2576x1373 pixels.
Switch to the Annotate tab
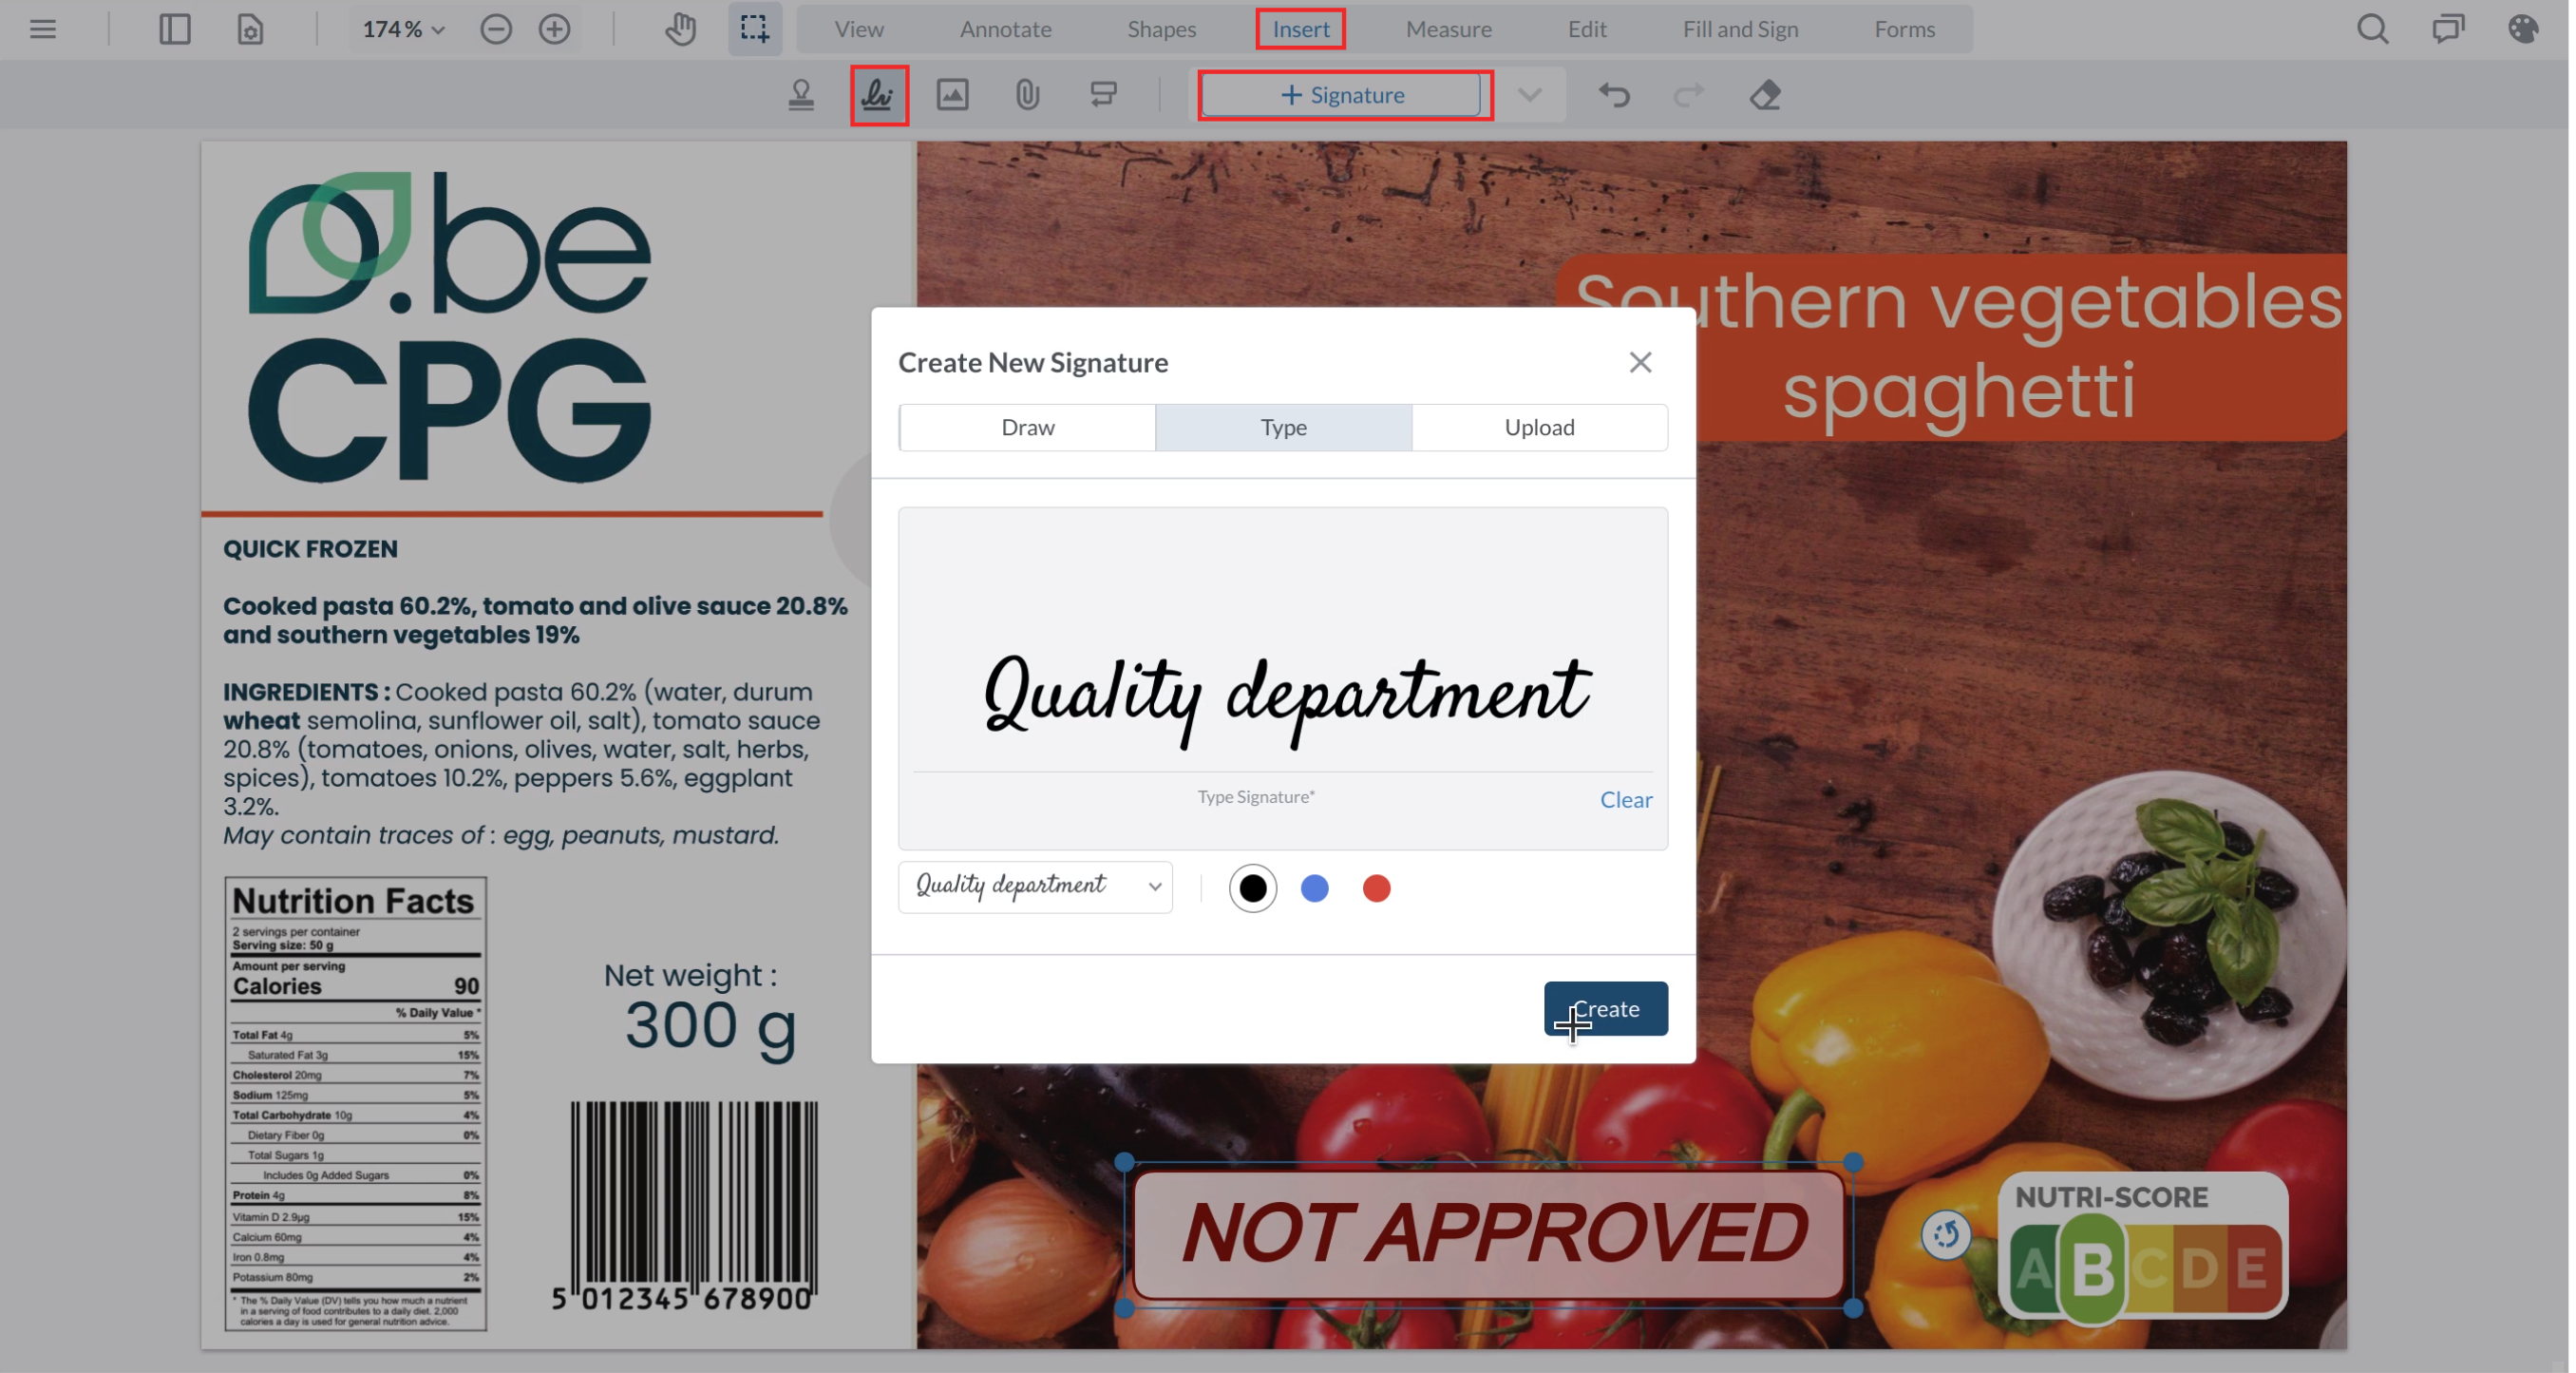tap(1005, 29)
